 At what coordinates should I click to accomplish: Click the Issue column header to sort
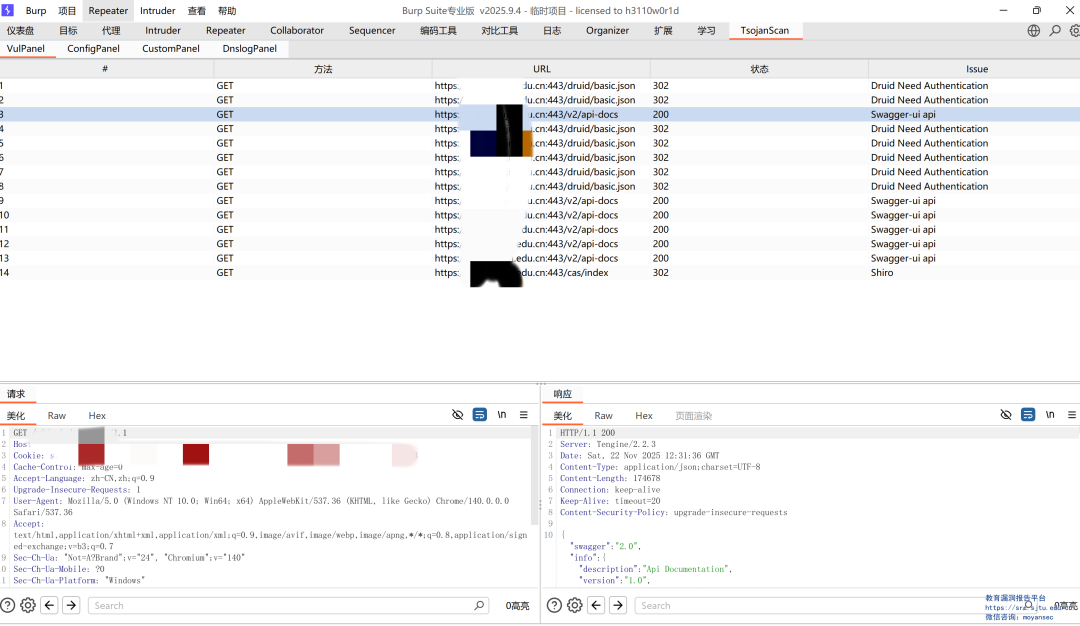coord(976,69)
